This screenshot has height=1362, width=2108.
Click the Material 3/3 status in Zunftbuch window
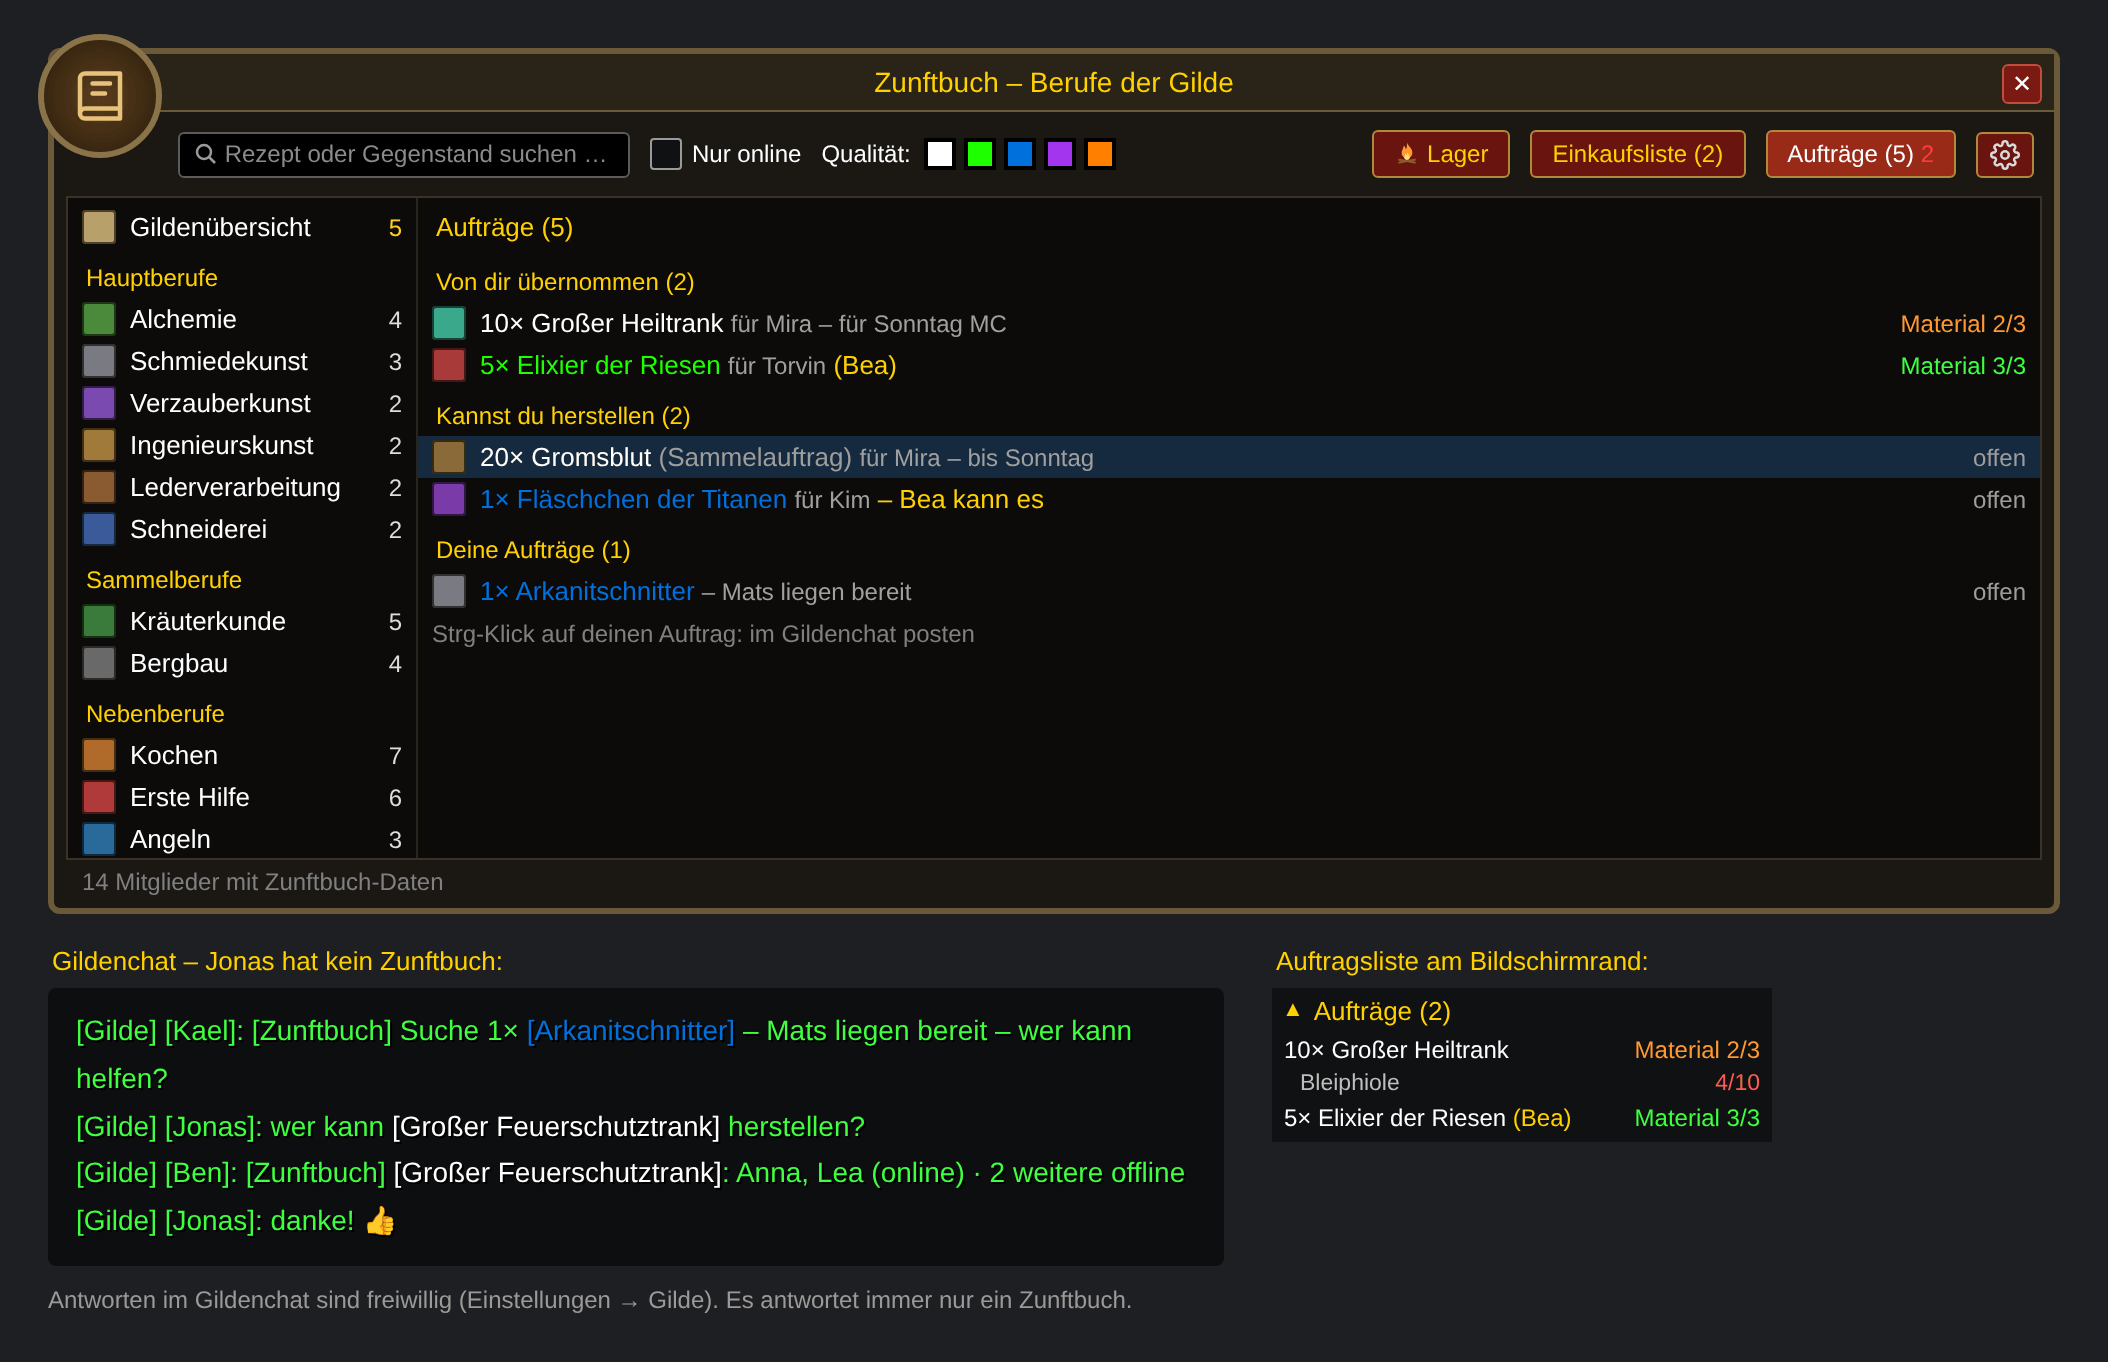(1963, 366)
